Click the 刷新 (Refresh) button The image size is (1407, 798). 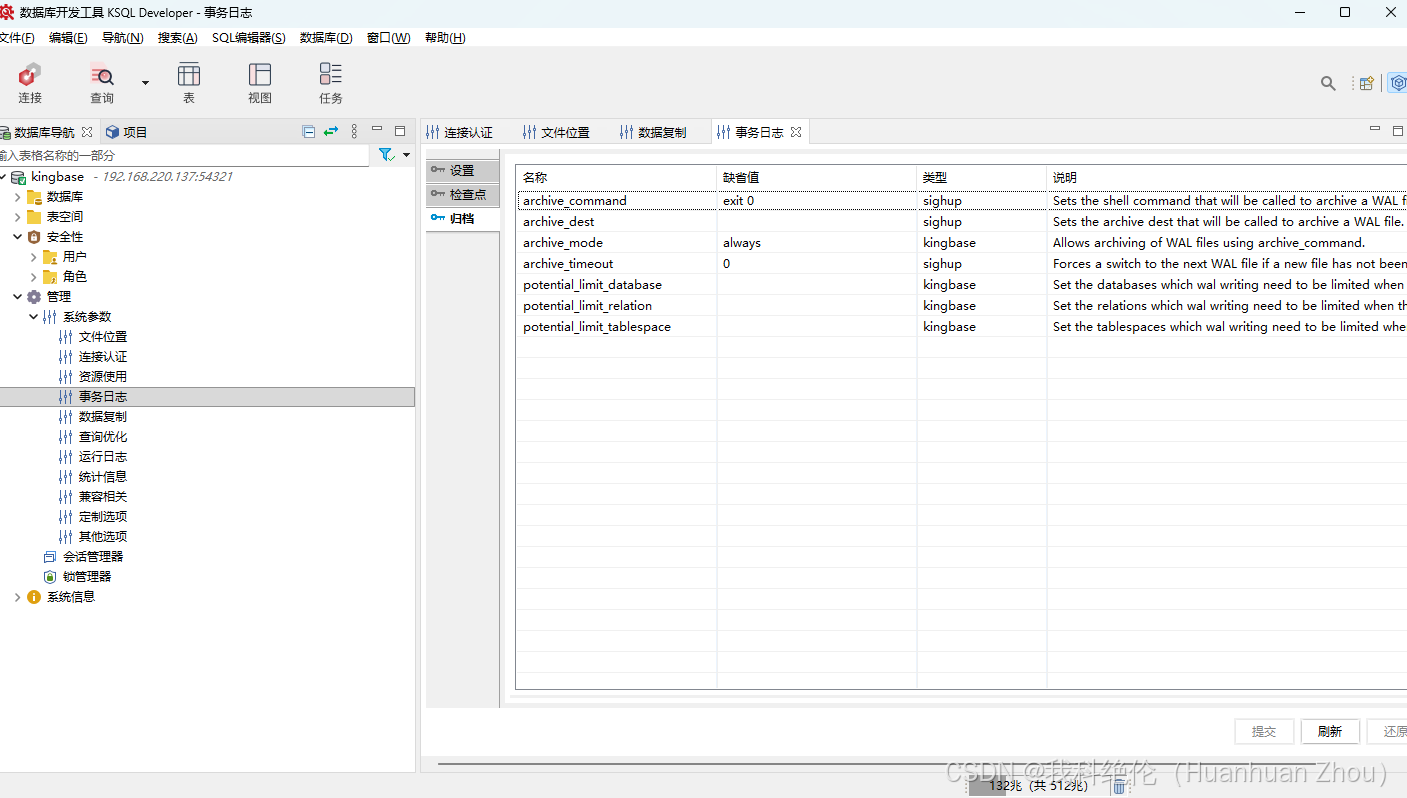[1330, 732]
